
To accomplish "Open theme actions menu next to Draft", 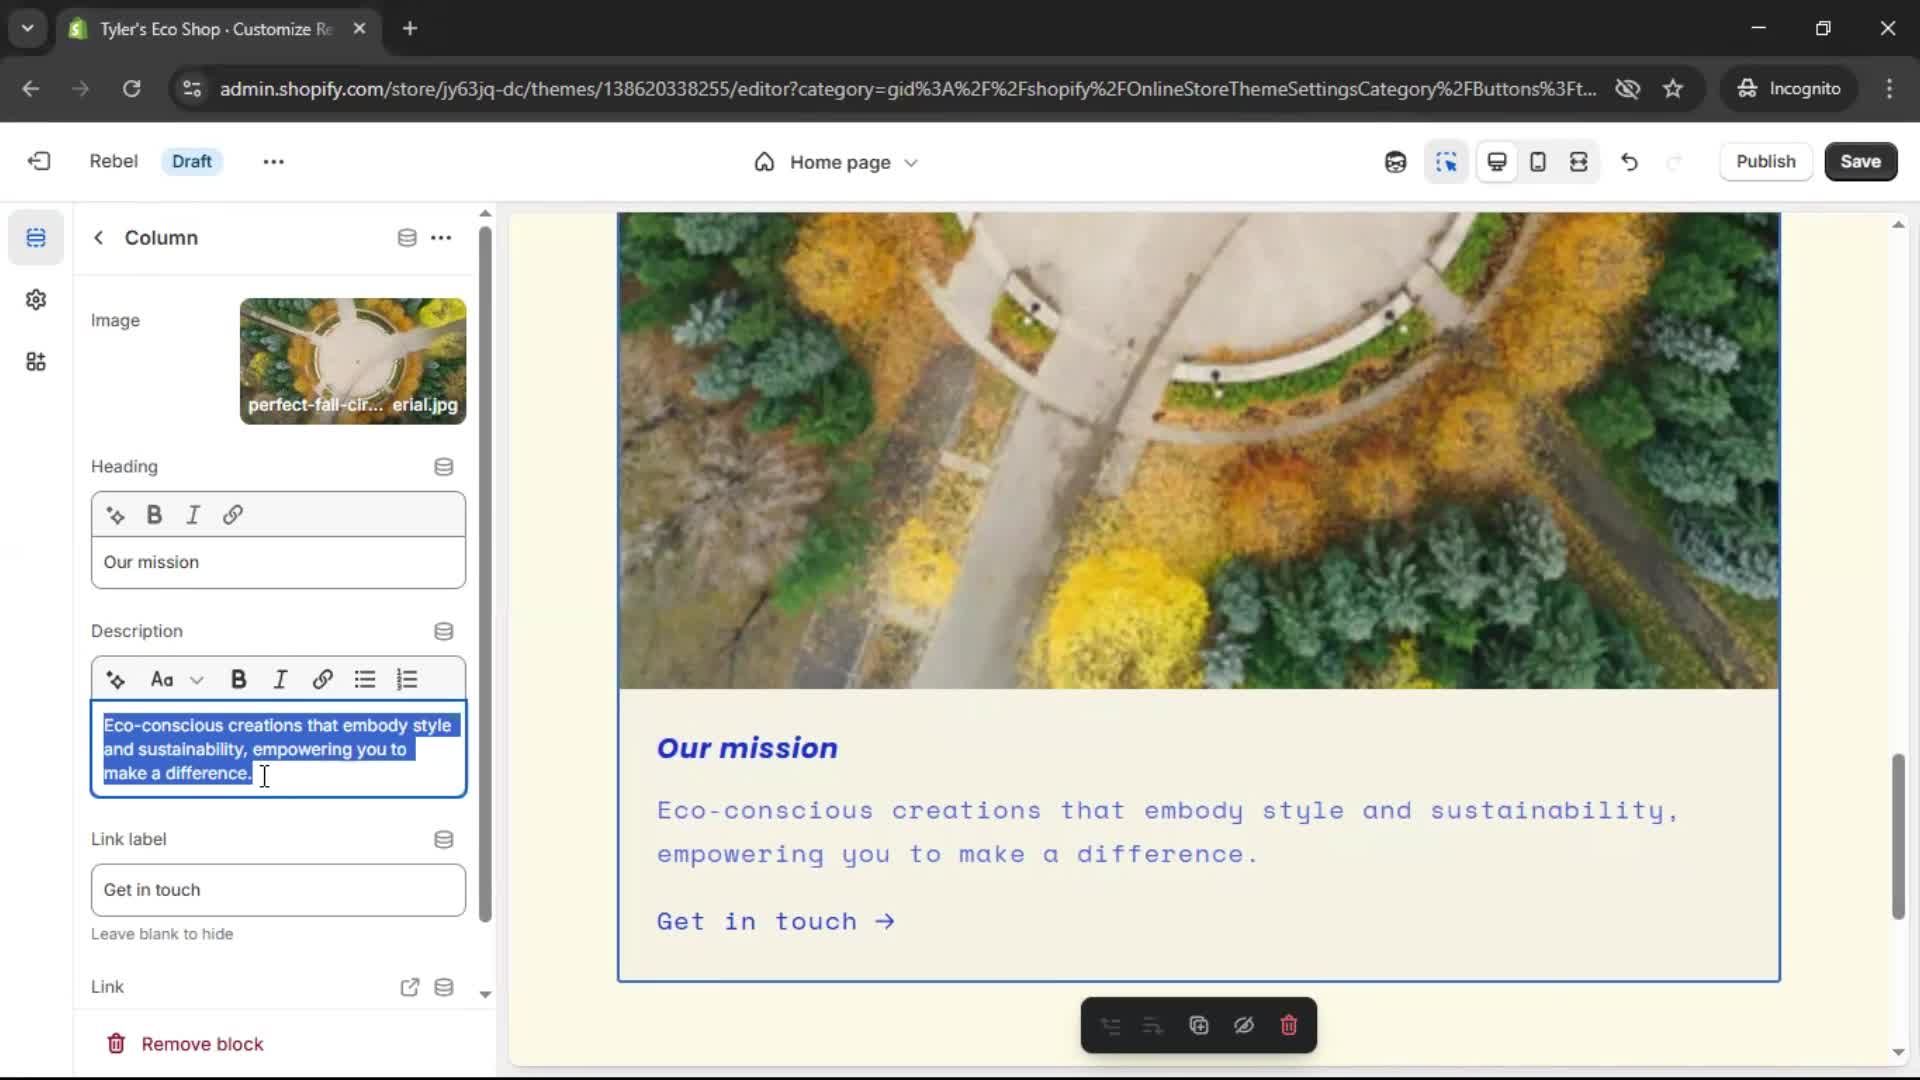I will 273,162.
